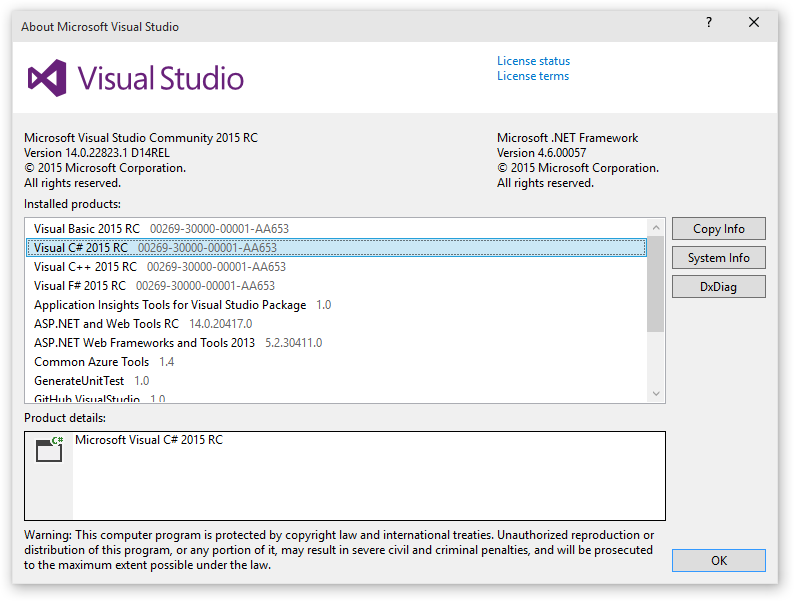Select Application Insights Tools for Visual Studio Package
Viewport: 794px width, 601px height.
click(x=336, y=305)
